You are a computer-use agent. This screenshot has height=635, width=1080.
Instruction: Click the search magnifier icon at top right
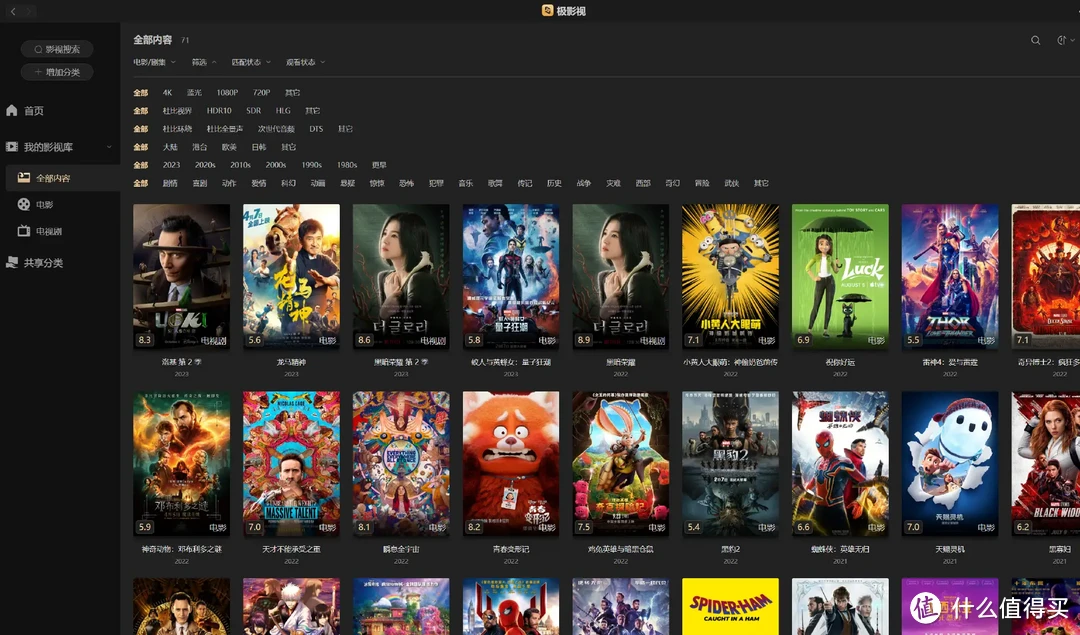coord(1036,41)
